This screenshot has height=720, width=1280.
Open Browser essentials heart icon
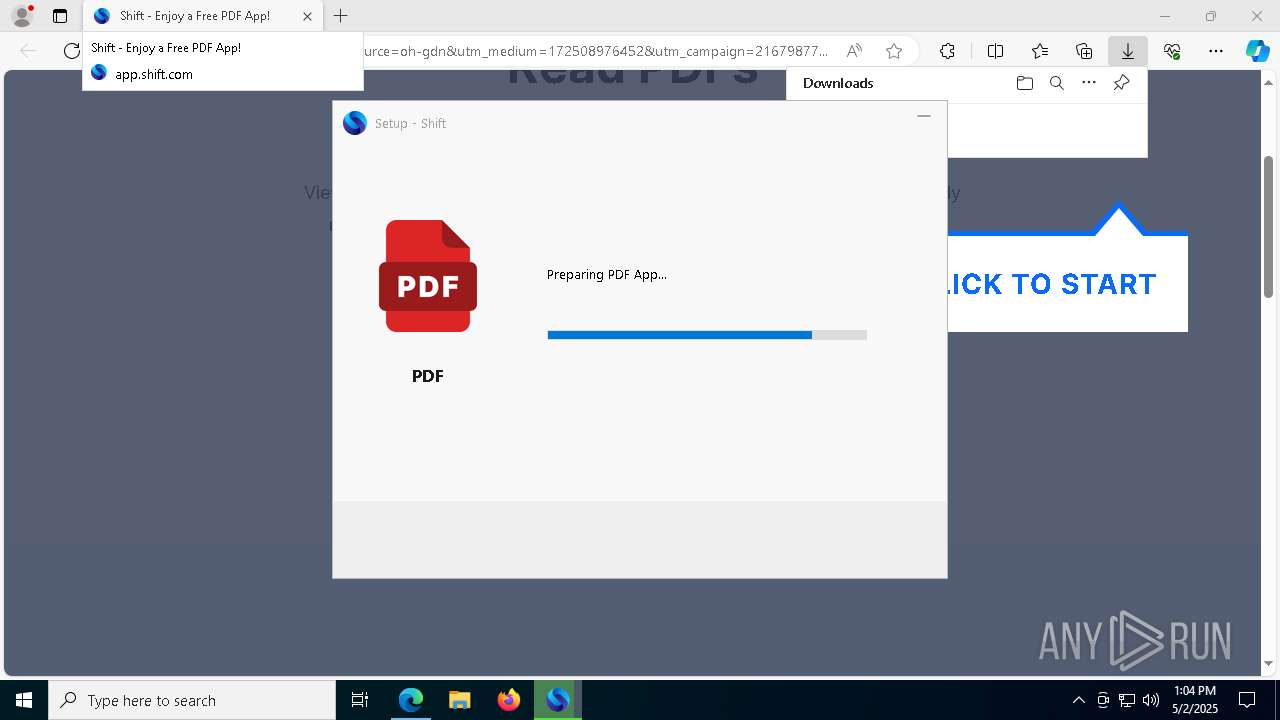[1172, 51]
